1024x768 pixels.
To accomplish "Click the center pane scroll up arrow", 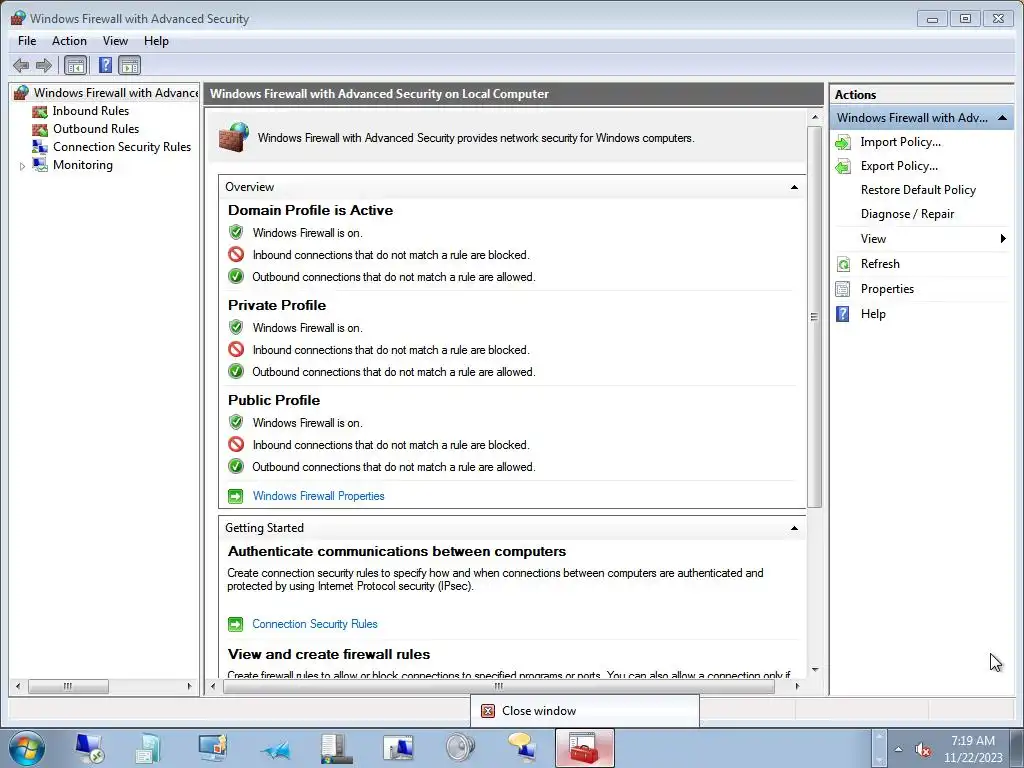I will click(x=814, y=117).
